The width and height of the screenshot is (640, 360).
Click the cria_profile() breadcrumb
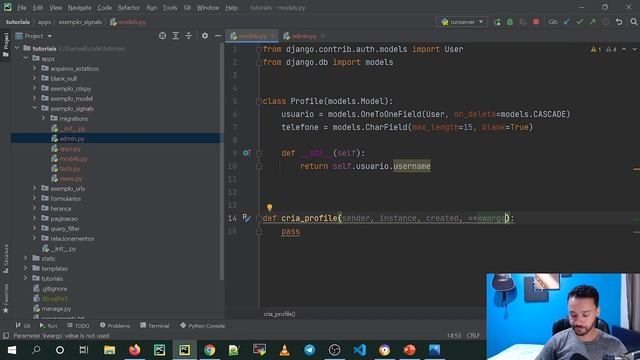pos(279,314)
